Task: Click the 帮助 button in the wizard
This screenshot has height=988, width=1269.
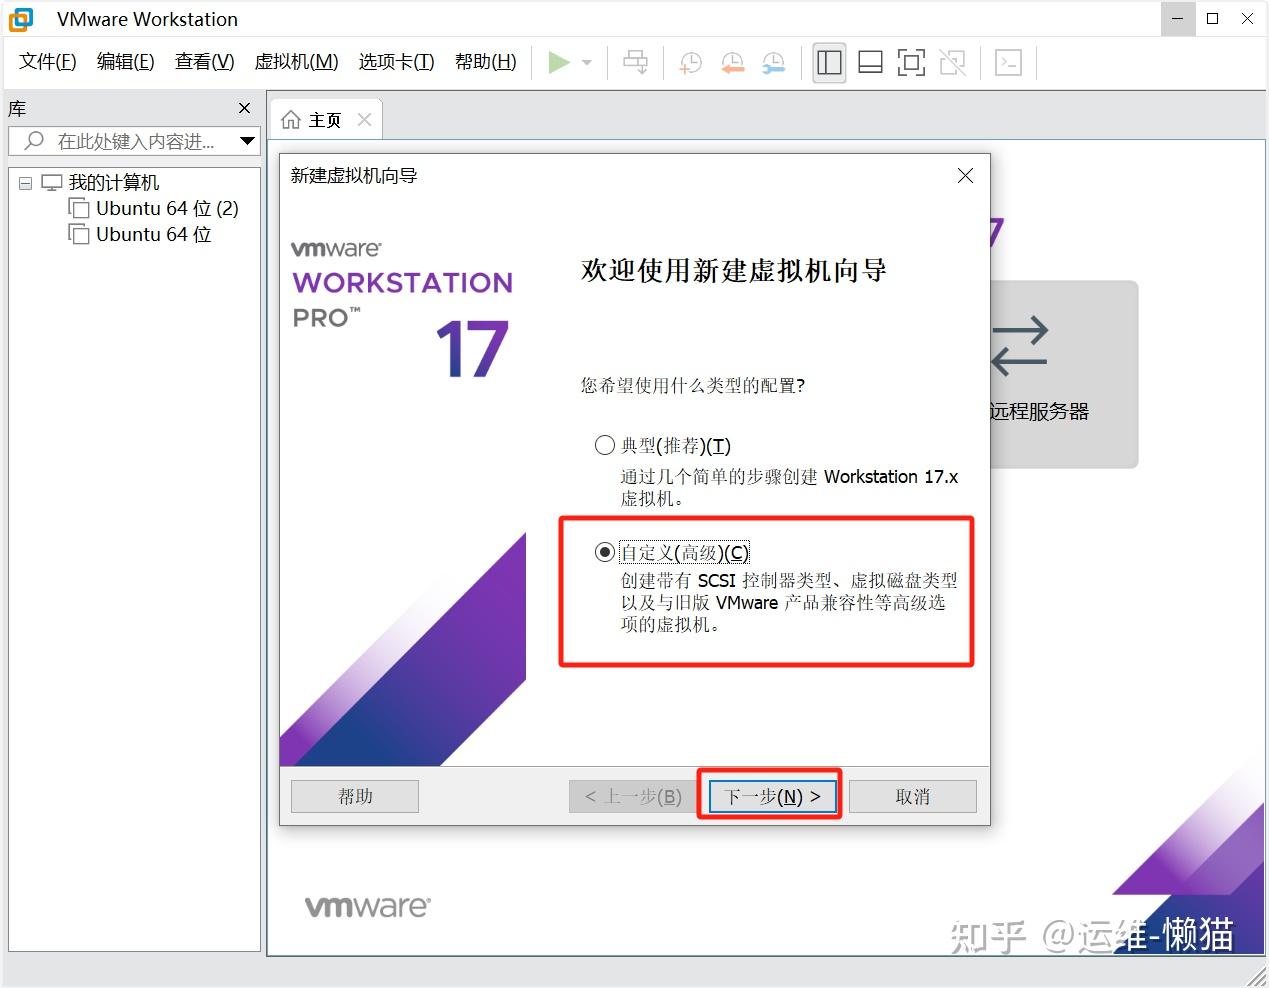Action: point(354,795)
